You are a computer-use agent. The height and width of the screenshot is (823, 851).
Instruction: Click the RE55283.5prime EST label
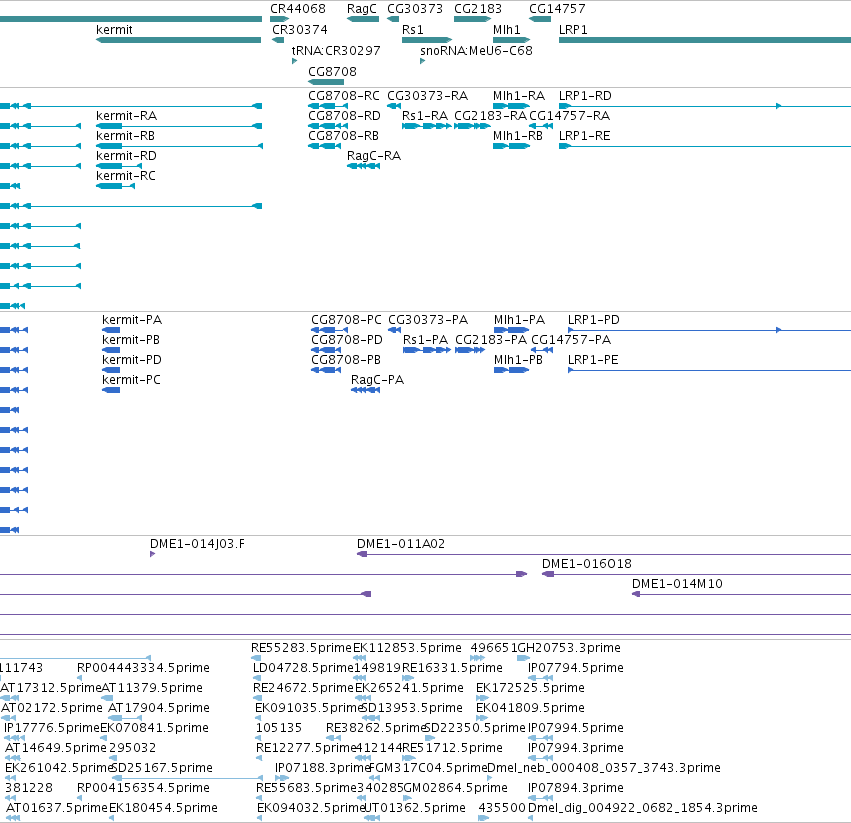(301, 648)
